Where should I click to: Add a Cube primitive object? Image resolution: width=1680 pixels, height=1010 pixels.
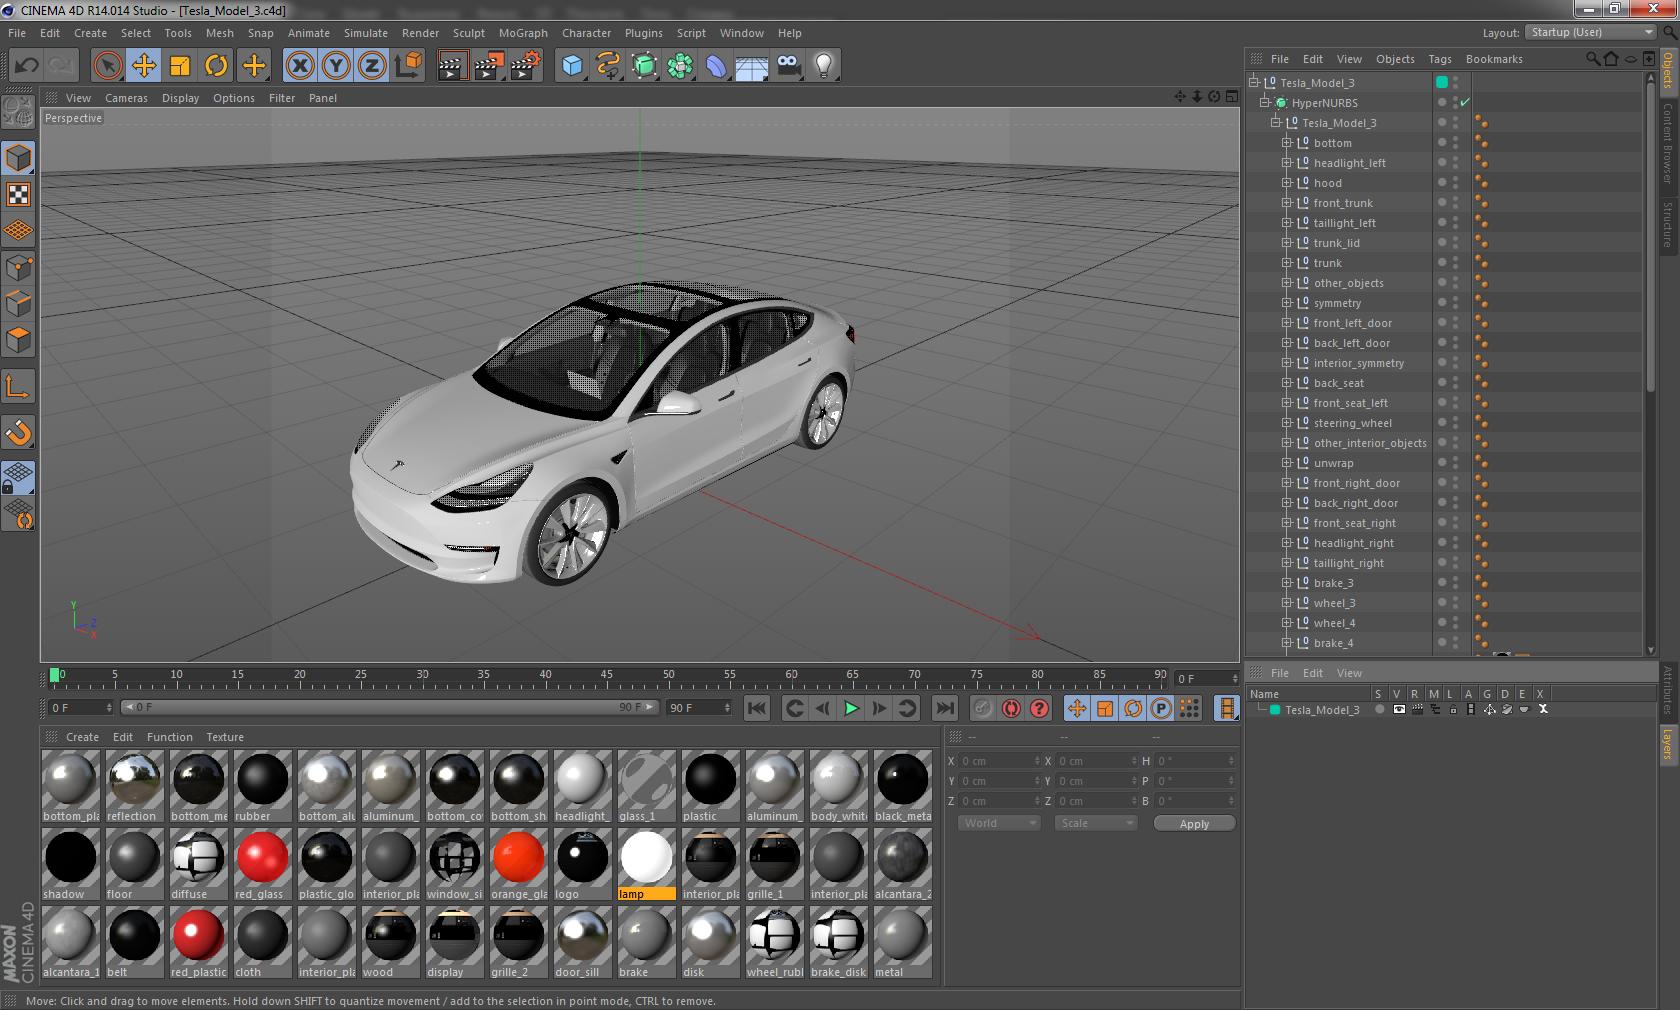(x=572, y=66)
